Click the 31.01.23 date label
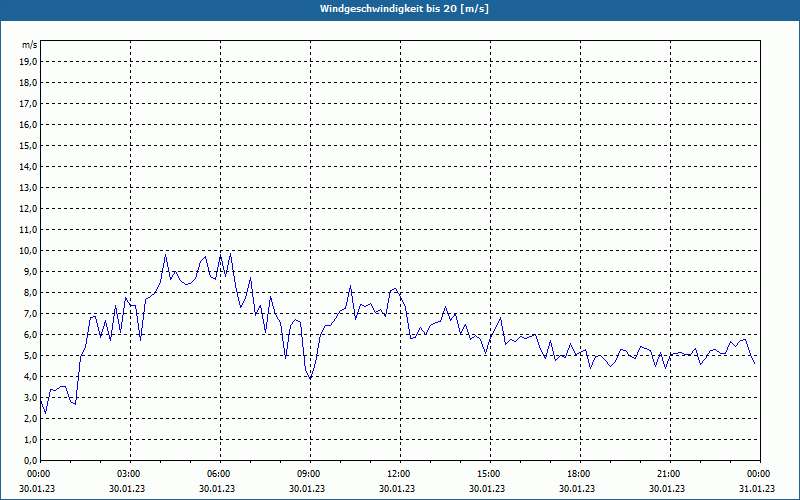This screenshot has height=500, width=800. click(x=757, y=488)
